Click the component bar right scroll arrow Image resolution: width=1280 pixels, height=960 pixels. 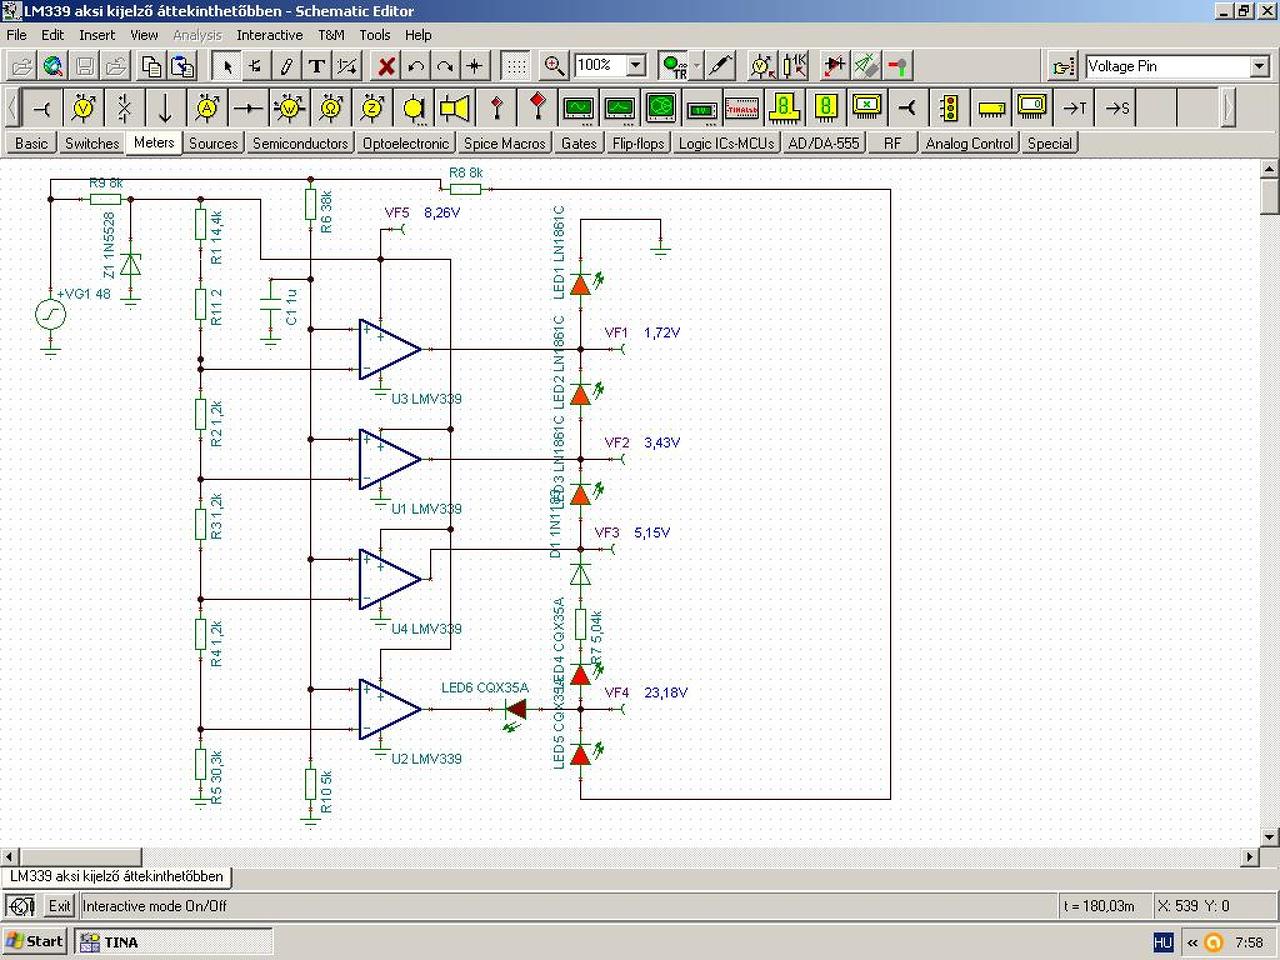(1228, 107)
